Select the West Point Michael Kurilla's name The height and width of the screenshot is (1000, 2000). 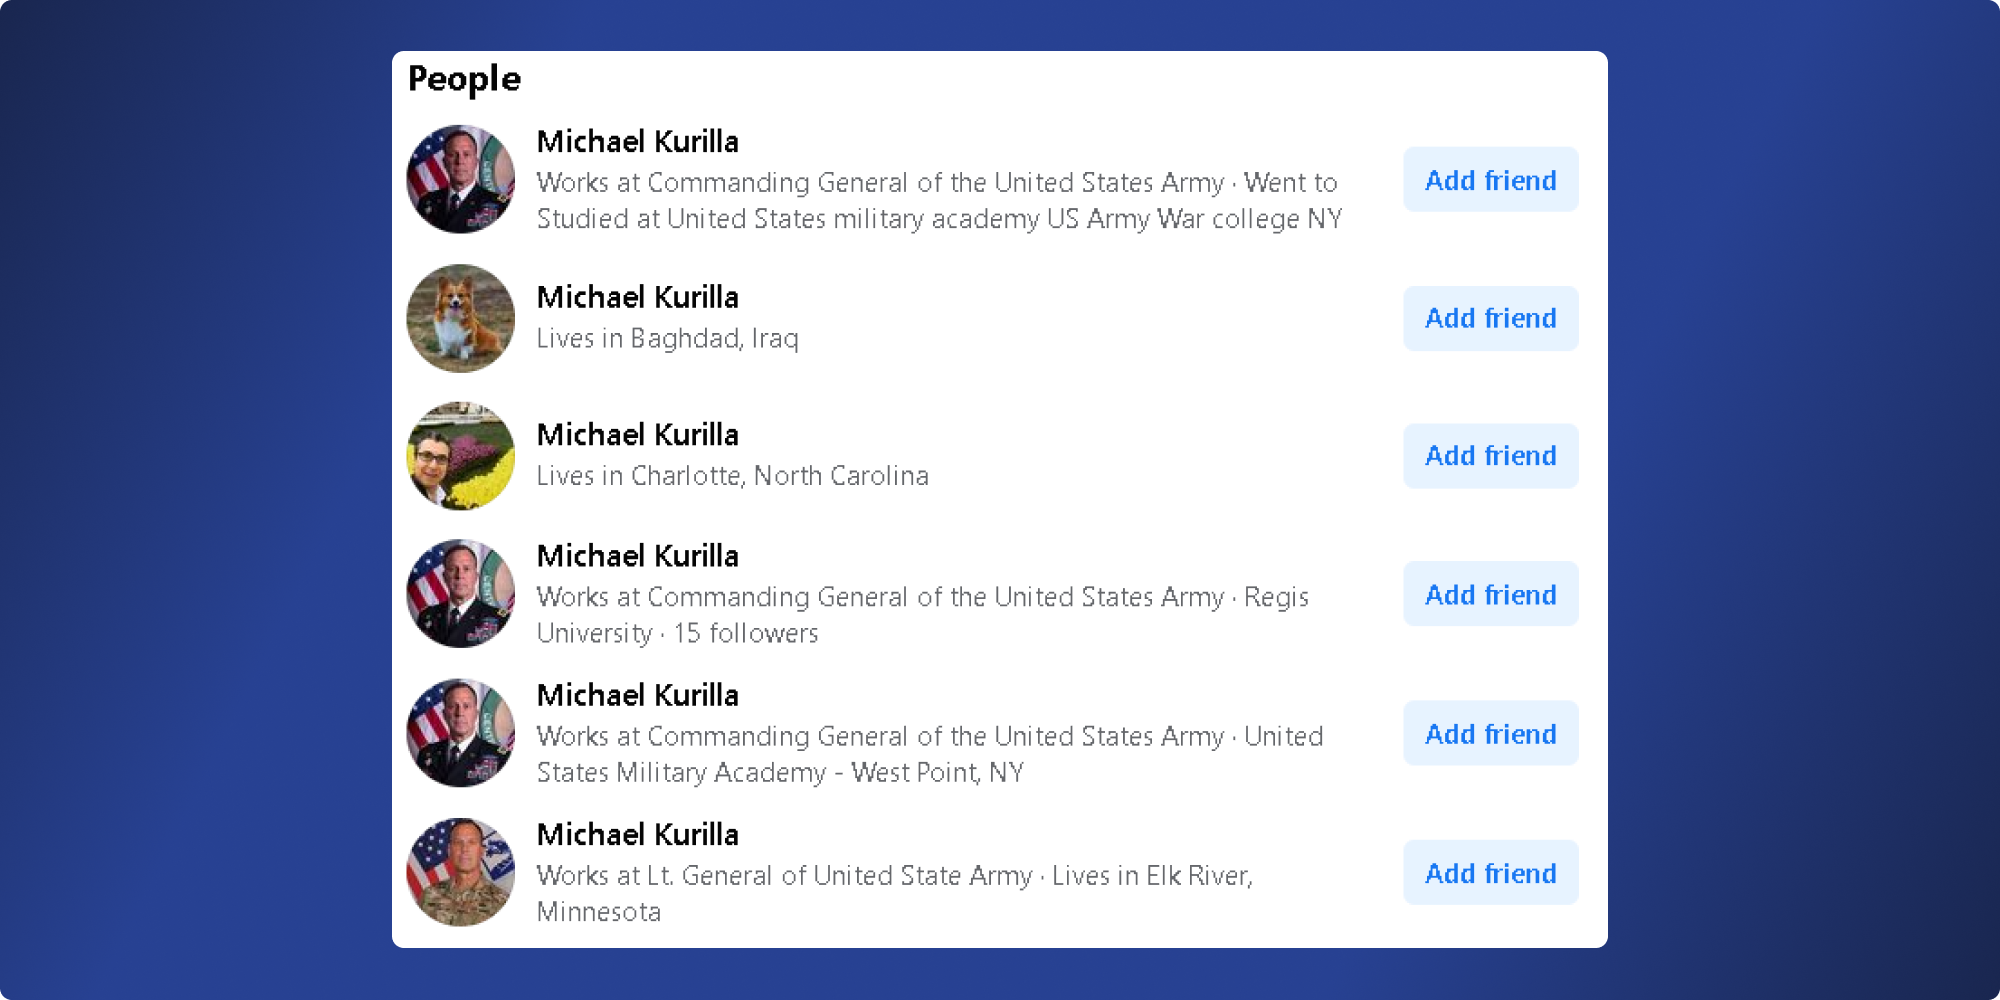pos(638,695)
